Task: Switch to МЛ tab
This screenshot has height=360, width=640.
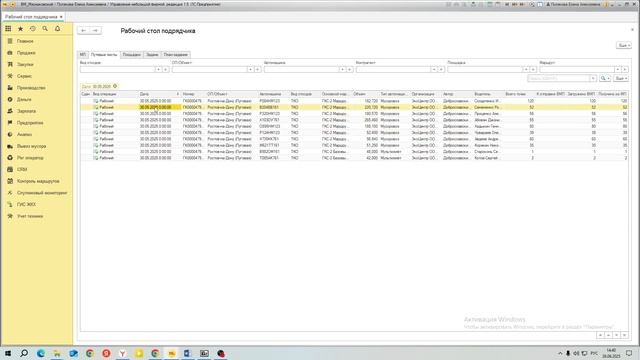Action: point(83,55)
